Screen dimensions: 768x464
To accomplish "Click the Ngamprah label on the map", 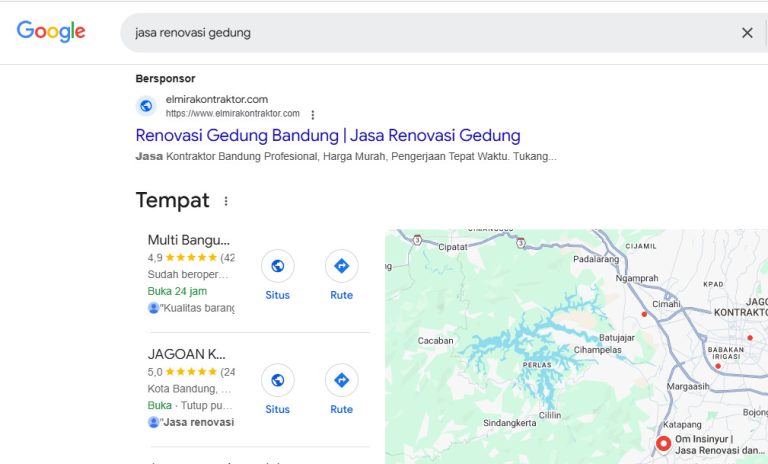I will click(x=637, y=278).
